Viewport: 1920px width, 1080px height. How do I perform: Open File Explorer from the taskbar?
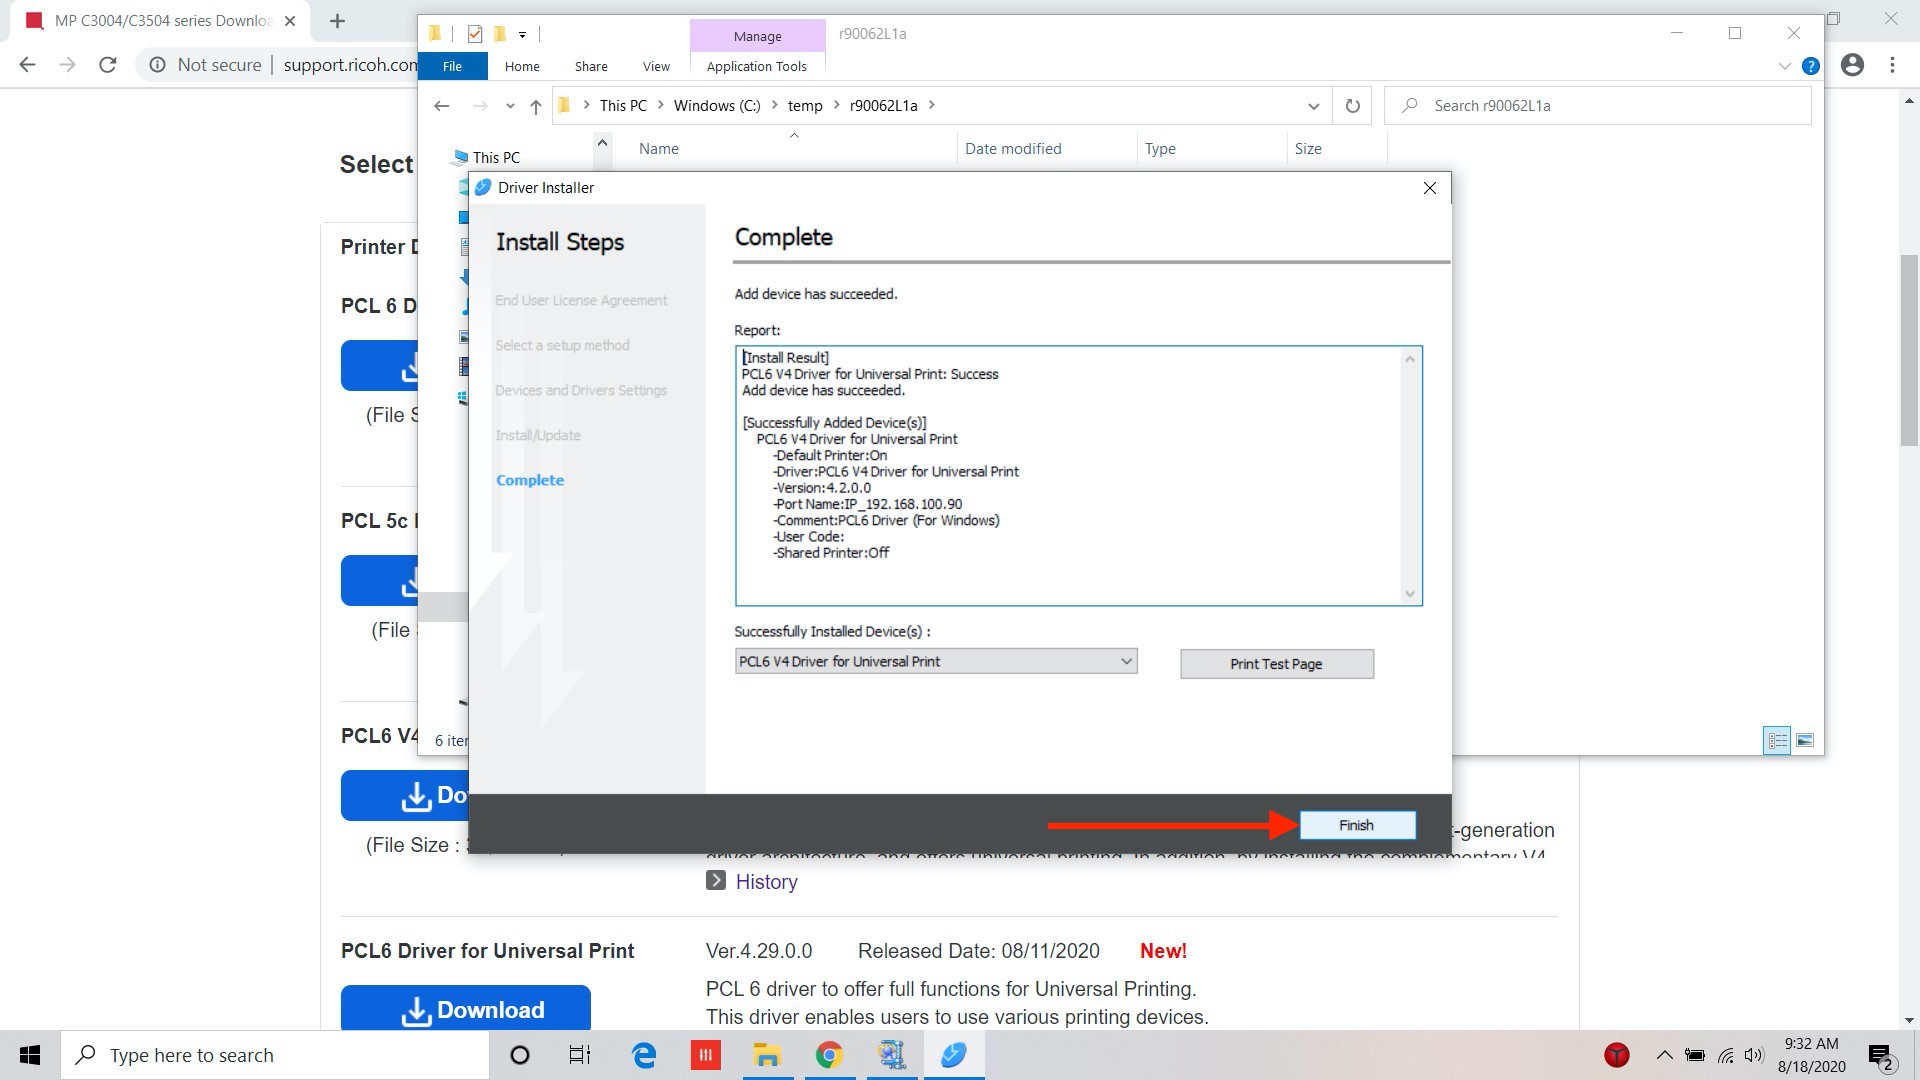point(767,1055)
